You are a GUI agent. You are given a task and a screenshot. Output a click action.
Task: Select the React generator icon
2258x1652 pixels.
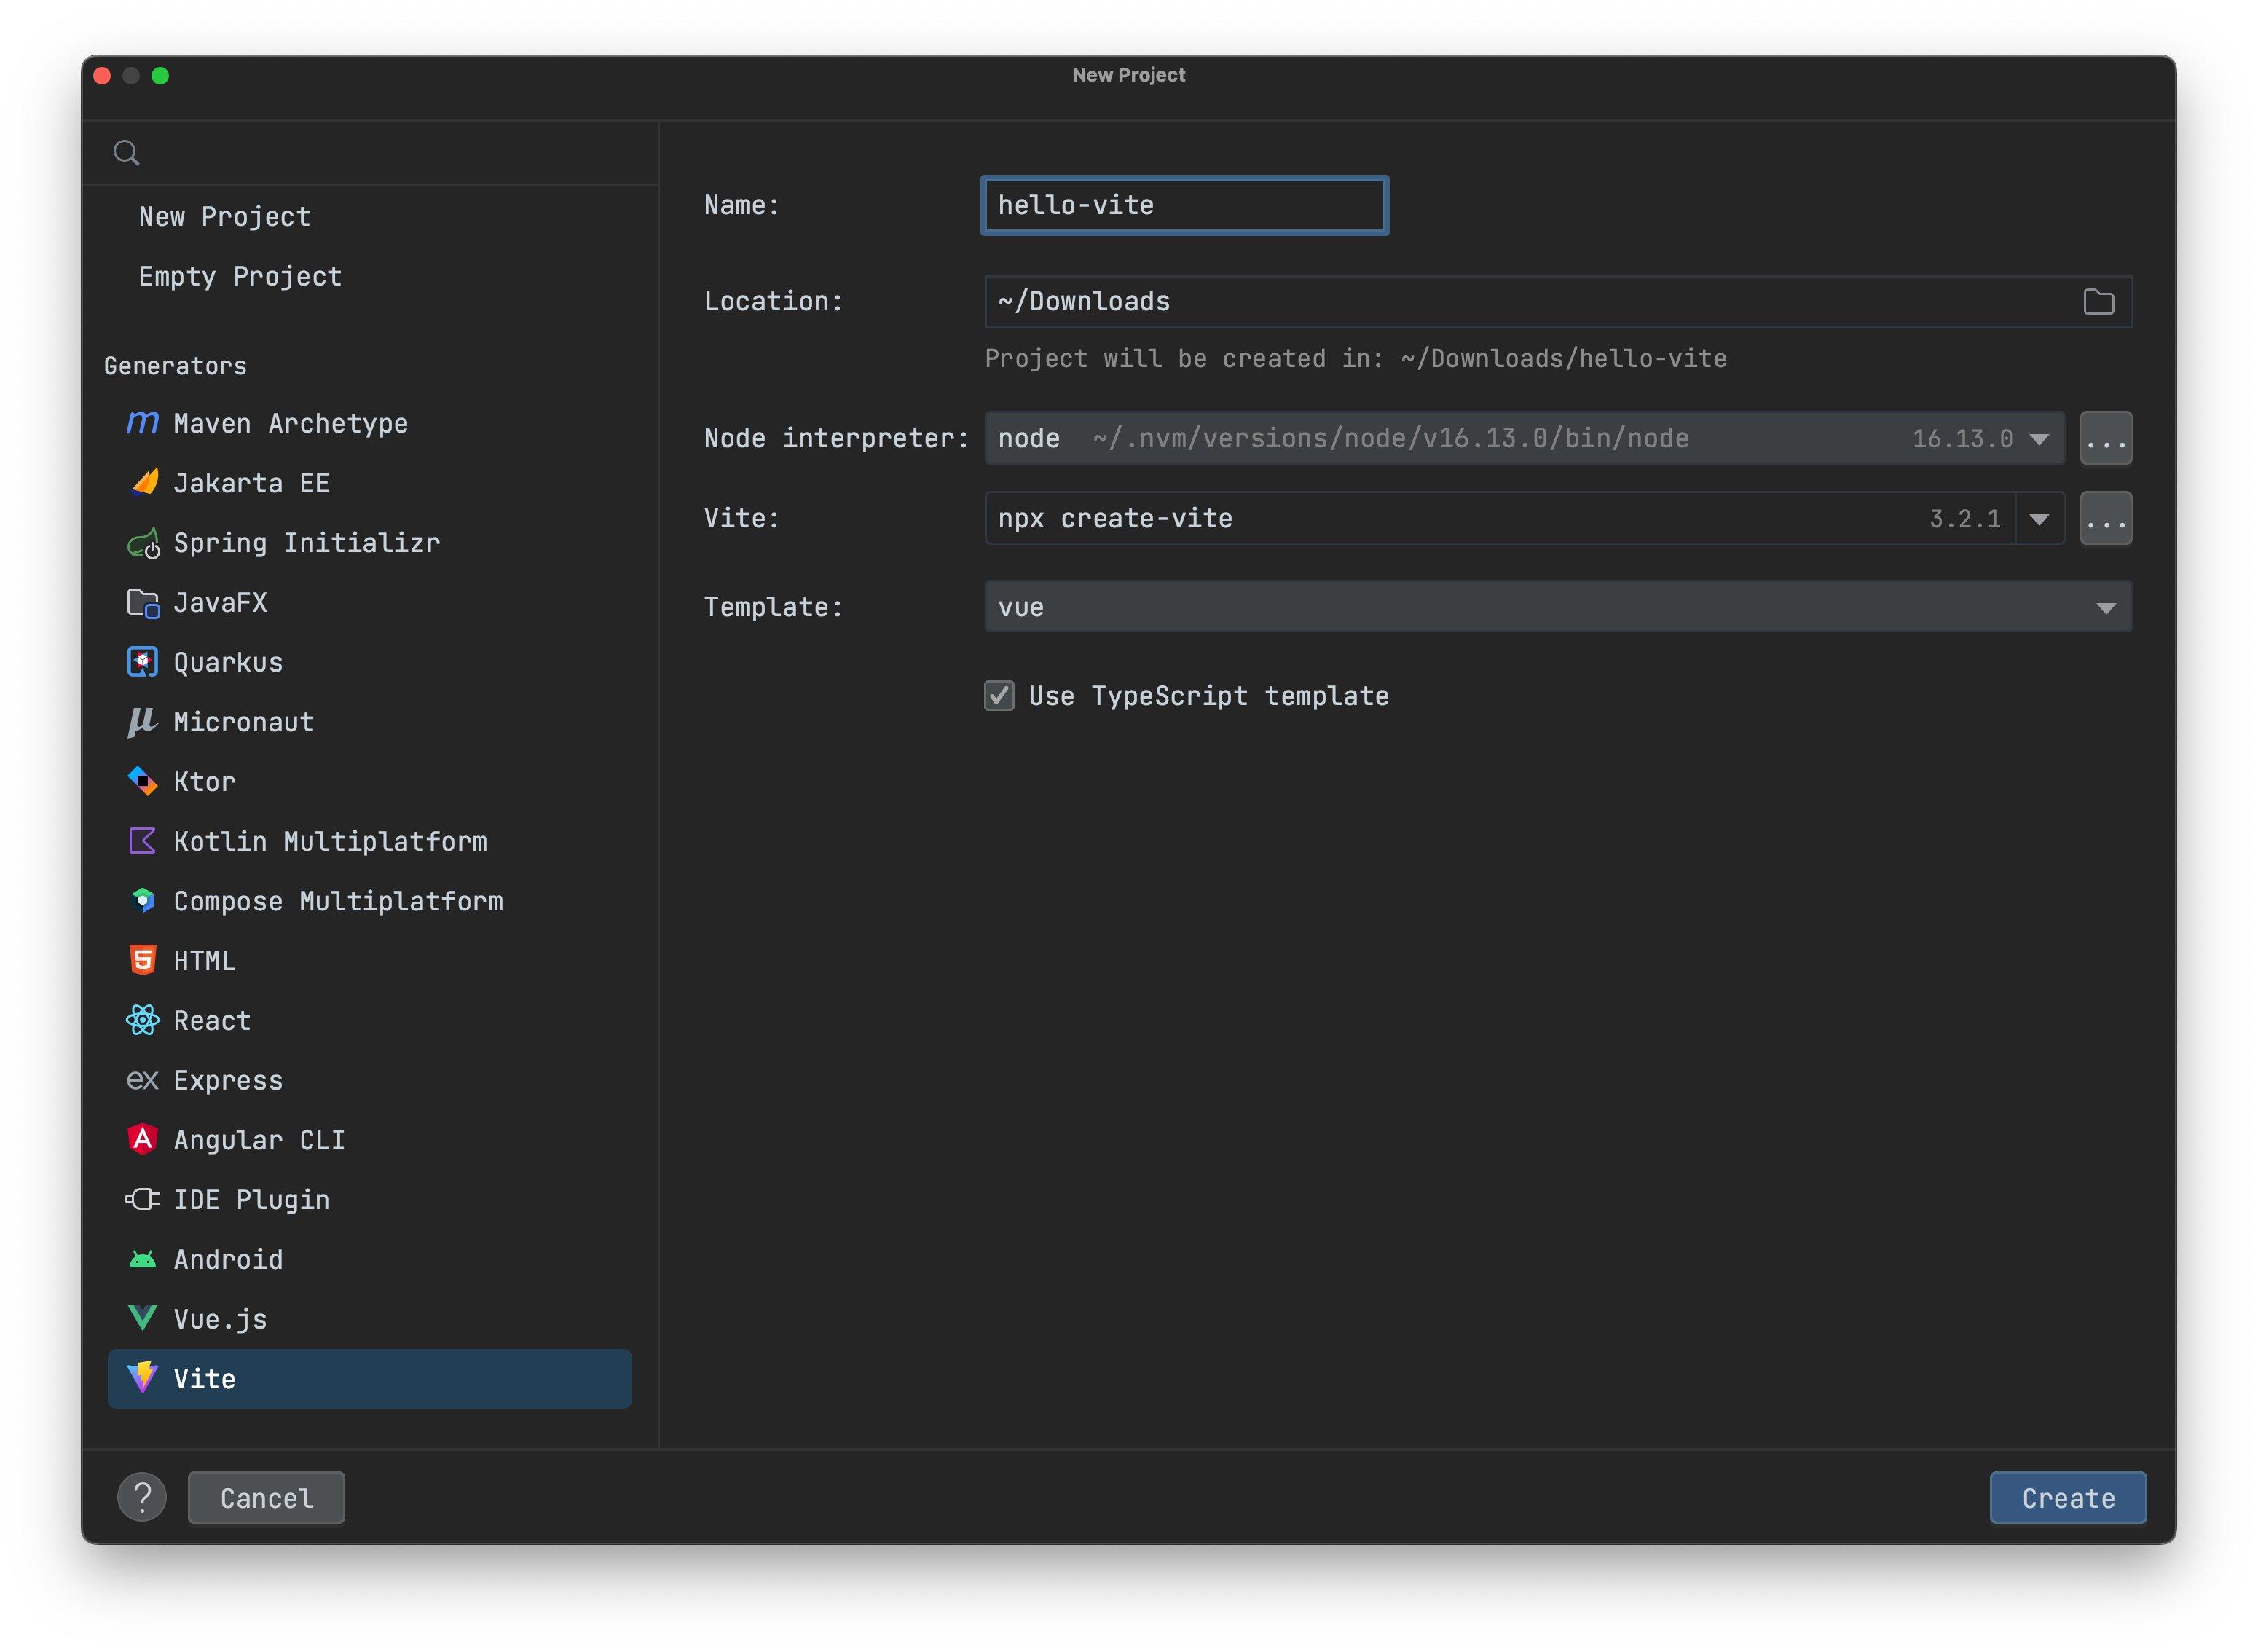[x=143, y=1020]
